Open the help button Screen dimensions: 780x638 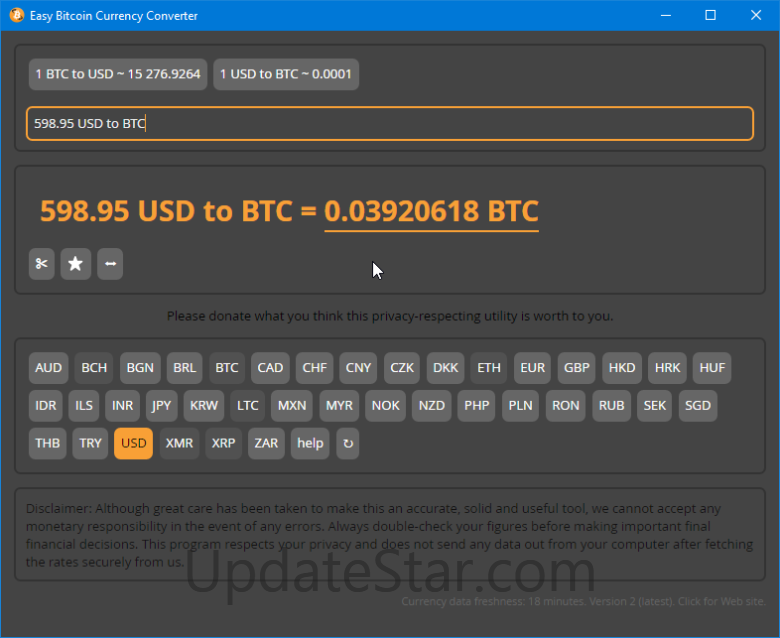[310, 443]
